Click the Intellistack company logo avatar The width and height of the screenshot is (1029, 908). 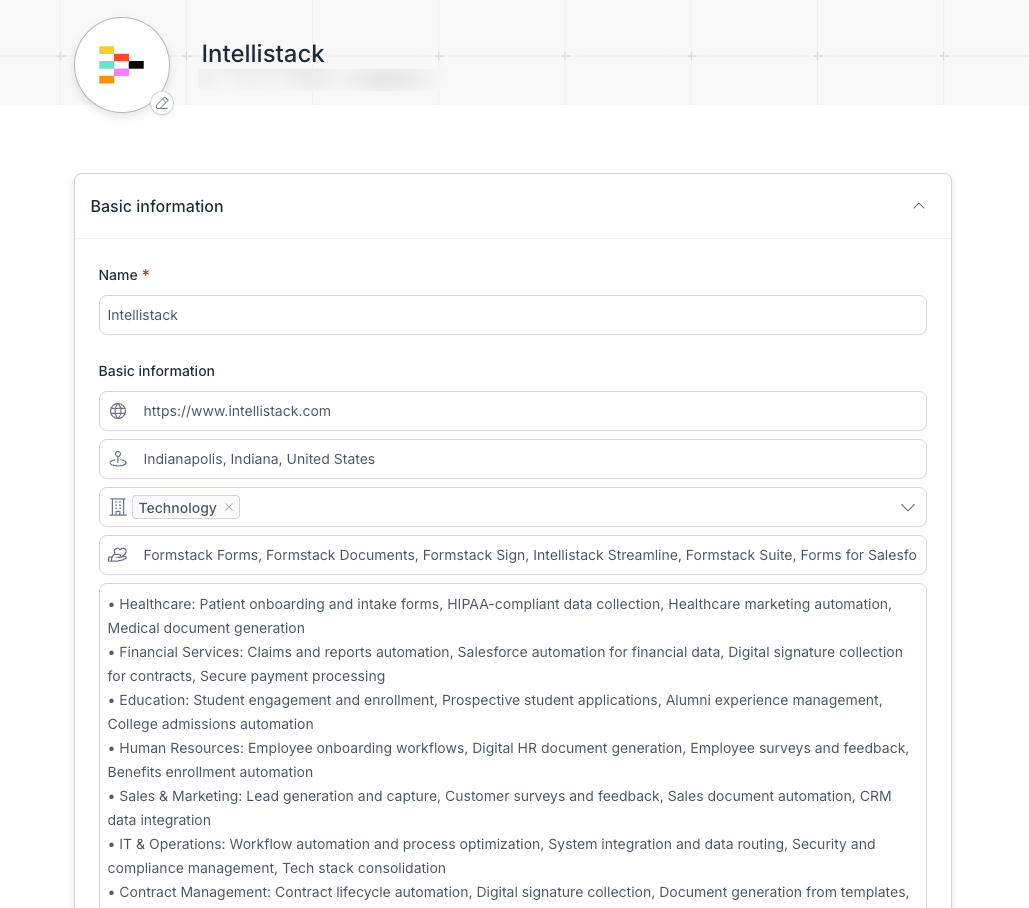pyautogui.click(x=121, y=65)
